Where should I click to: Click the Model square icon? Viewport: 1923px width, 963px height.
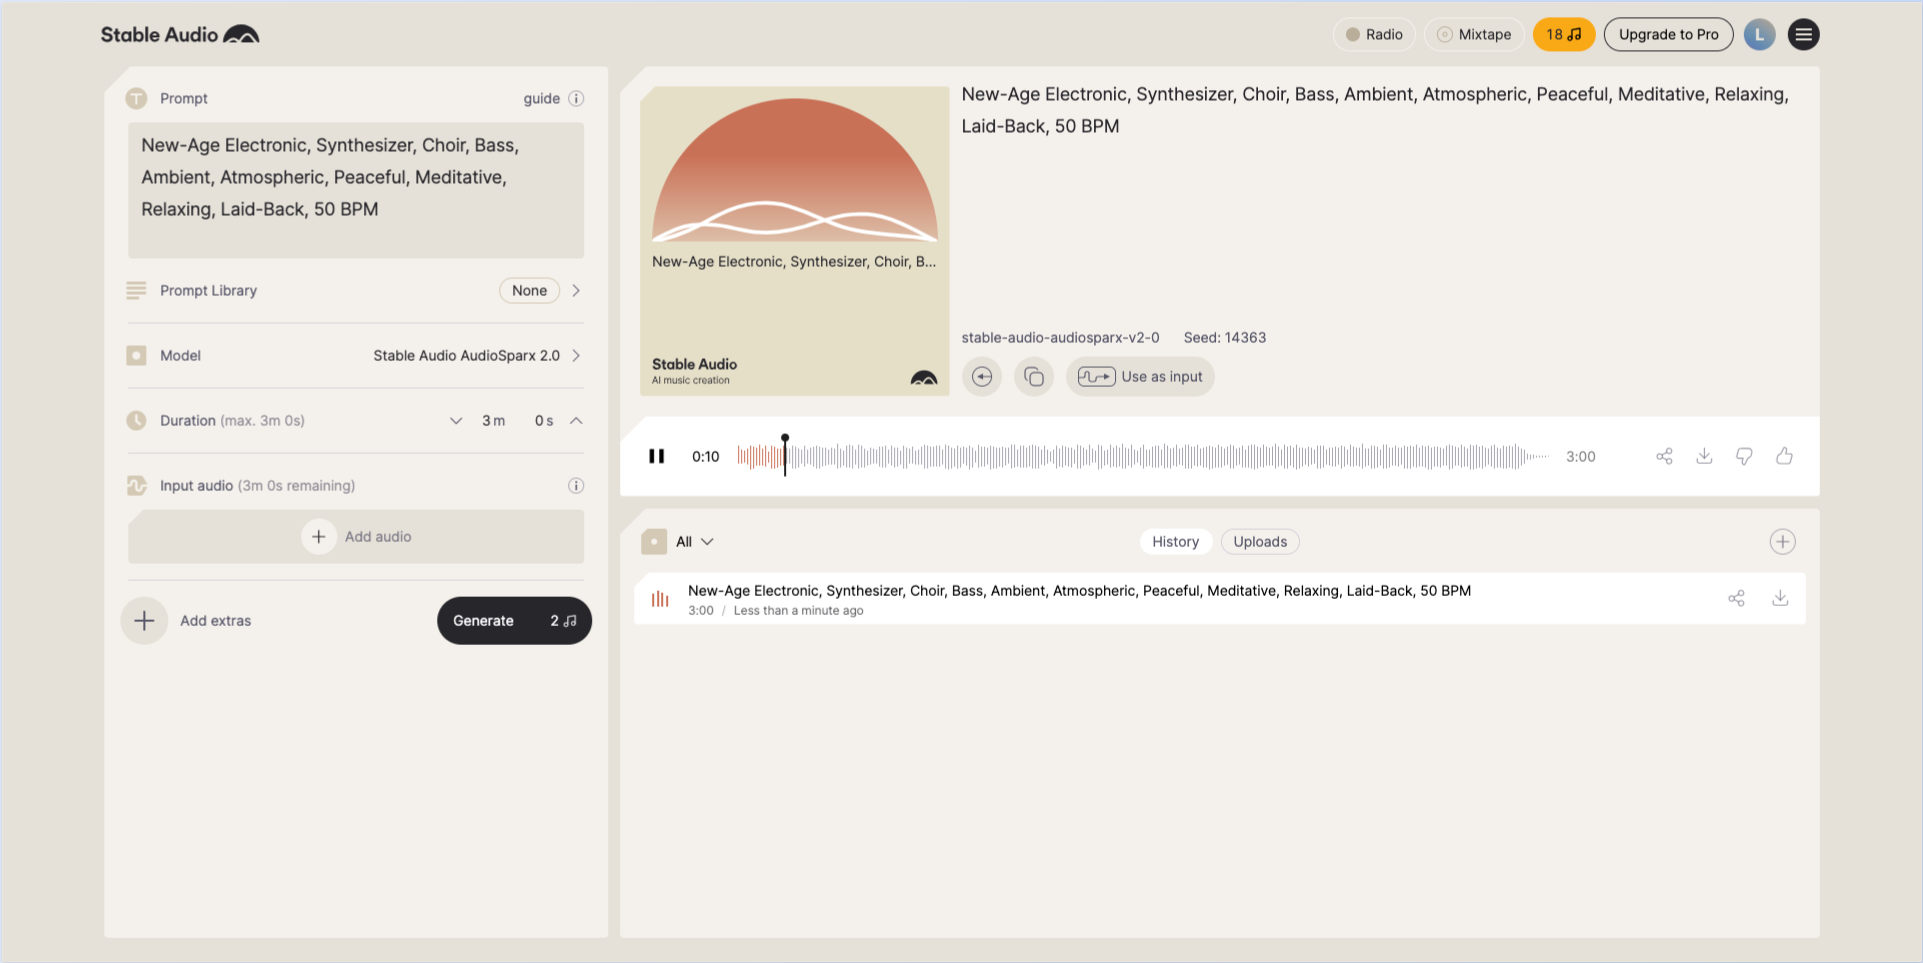136,355
